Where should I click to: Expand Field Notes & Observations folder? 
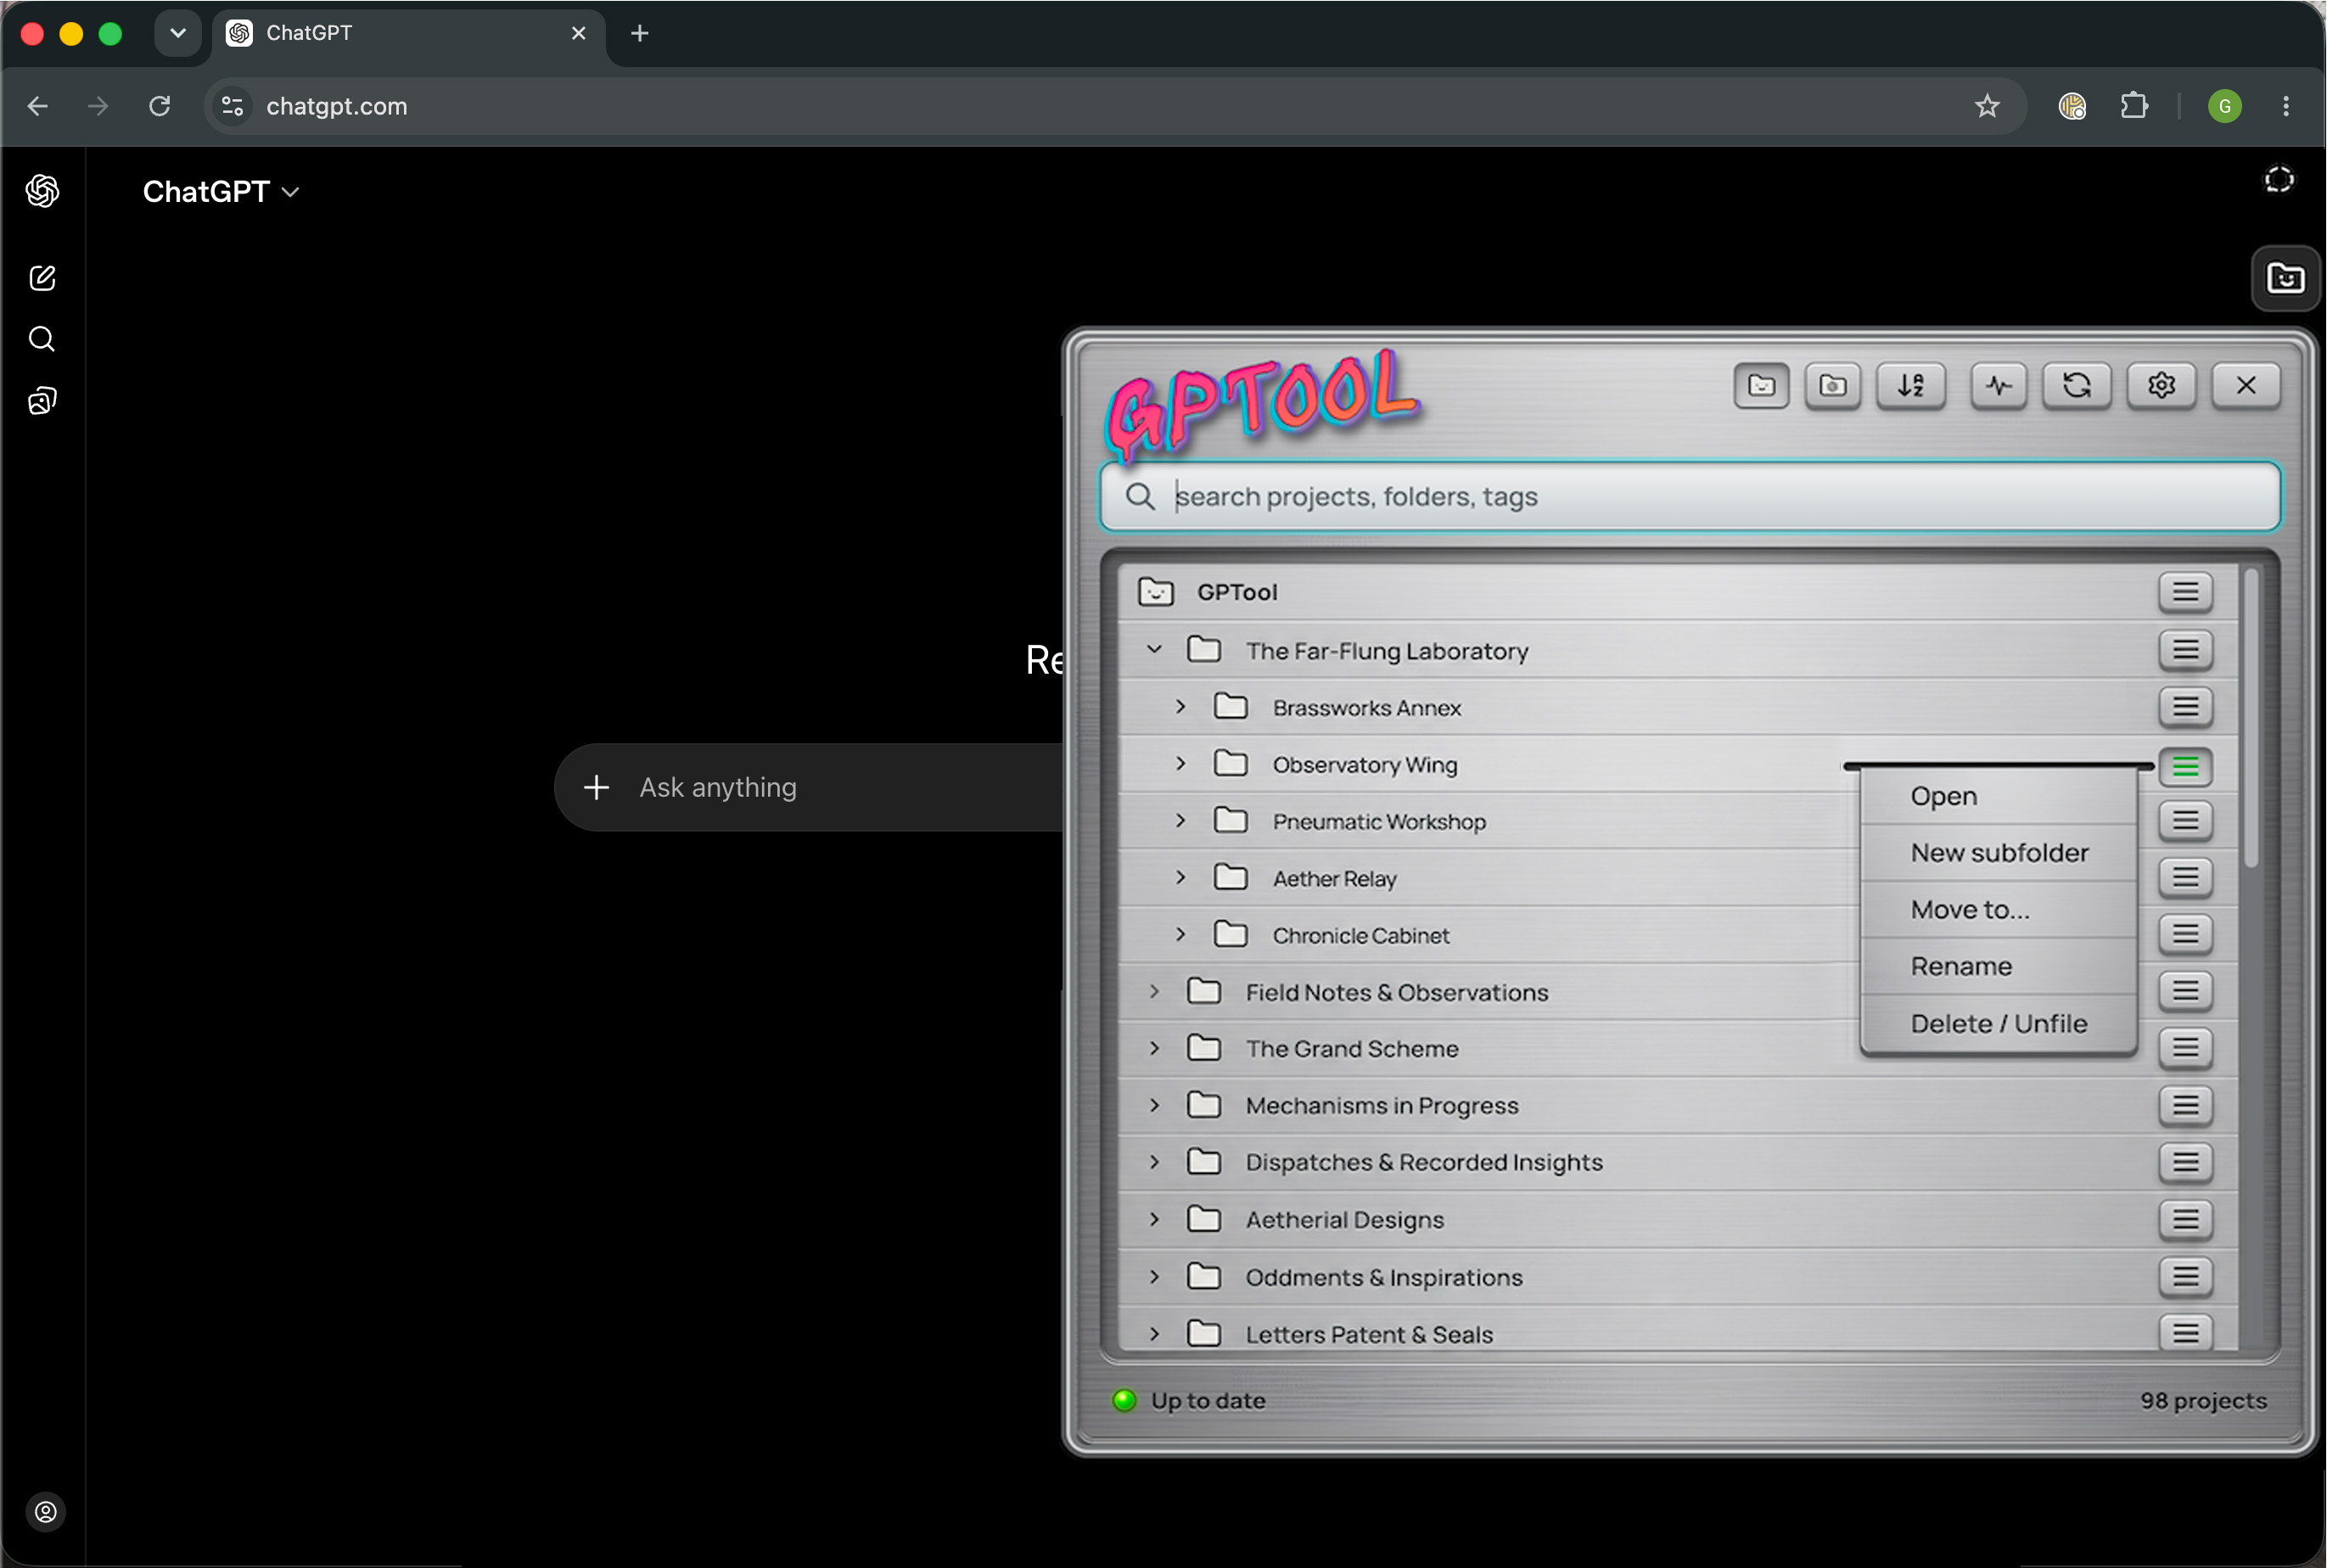[x=1154, y=991]
